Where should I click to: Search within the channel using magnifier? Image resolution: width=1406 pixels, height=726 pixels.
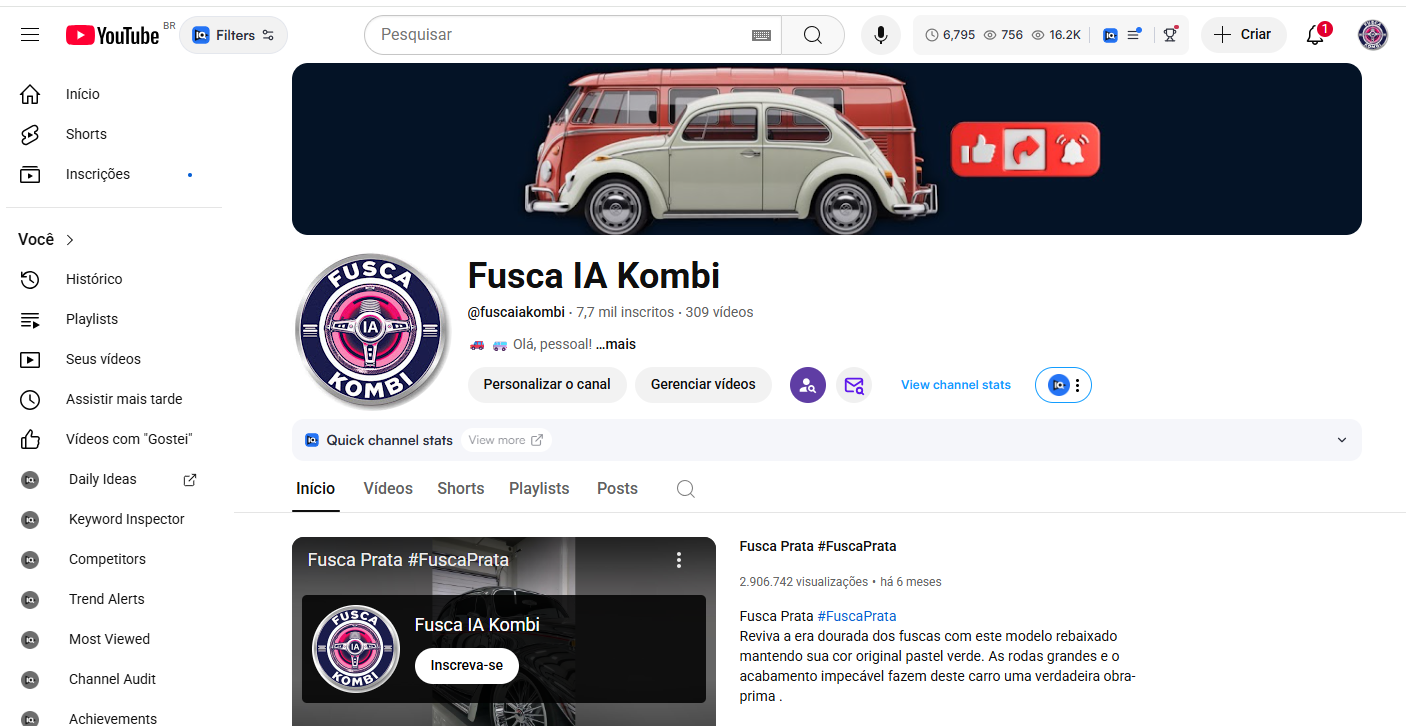tap(685, 489)
